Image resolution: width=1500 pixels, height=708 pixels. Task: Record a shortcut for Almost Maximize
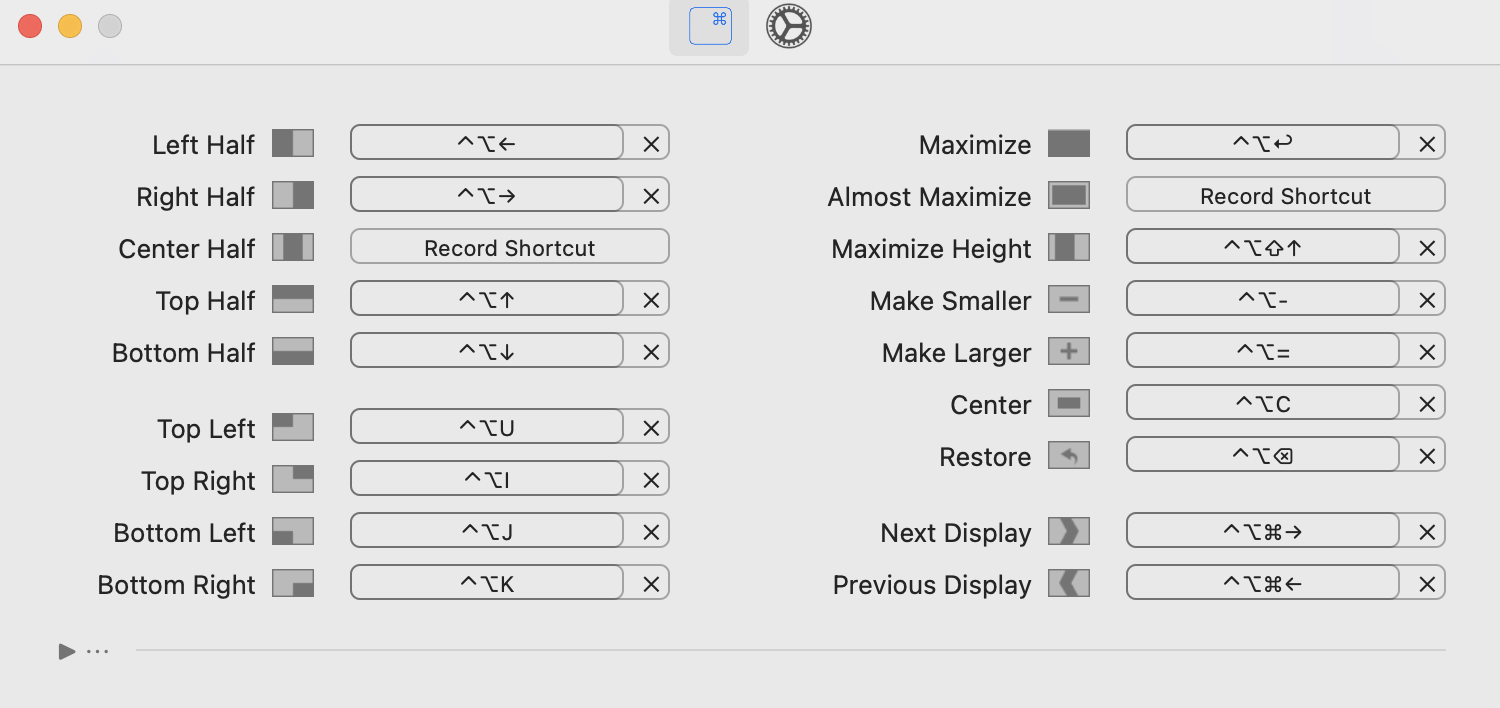click(x=1285, y=195)
